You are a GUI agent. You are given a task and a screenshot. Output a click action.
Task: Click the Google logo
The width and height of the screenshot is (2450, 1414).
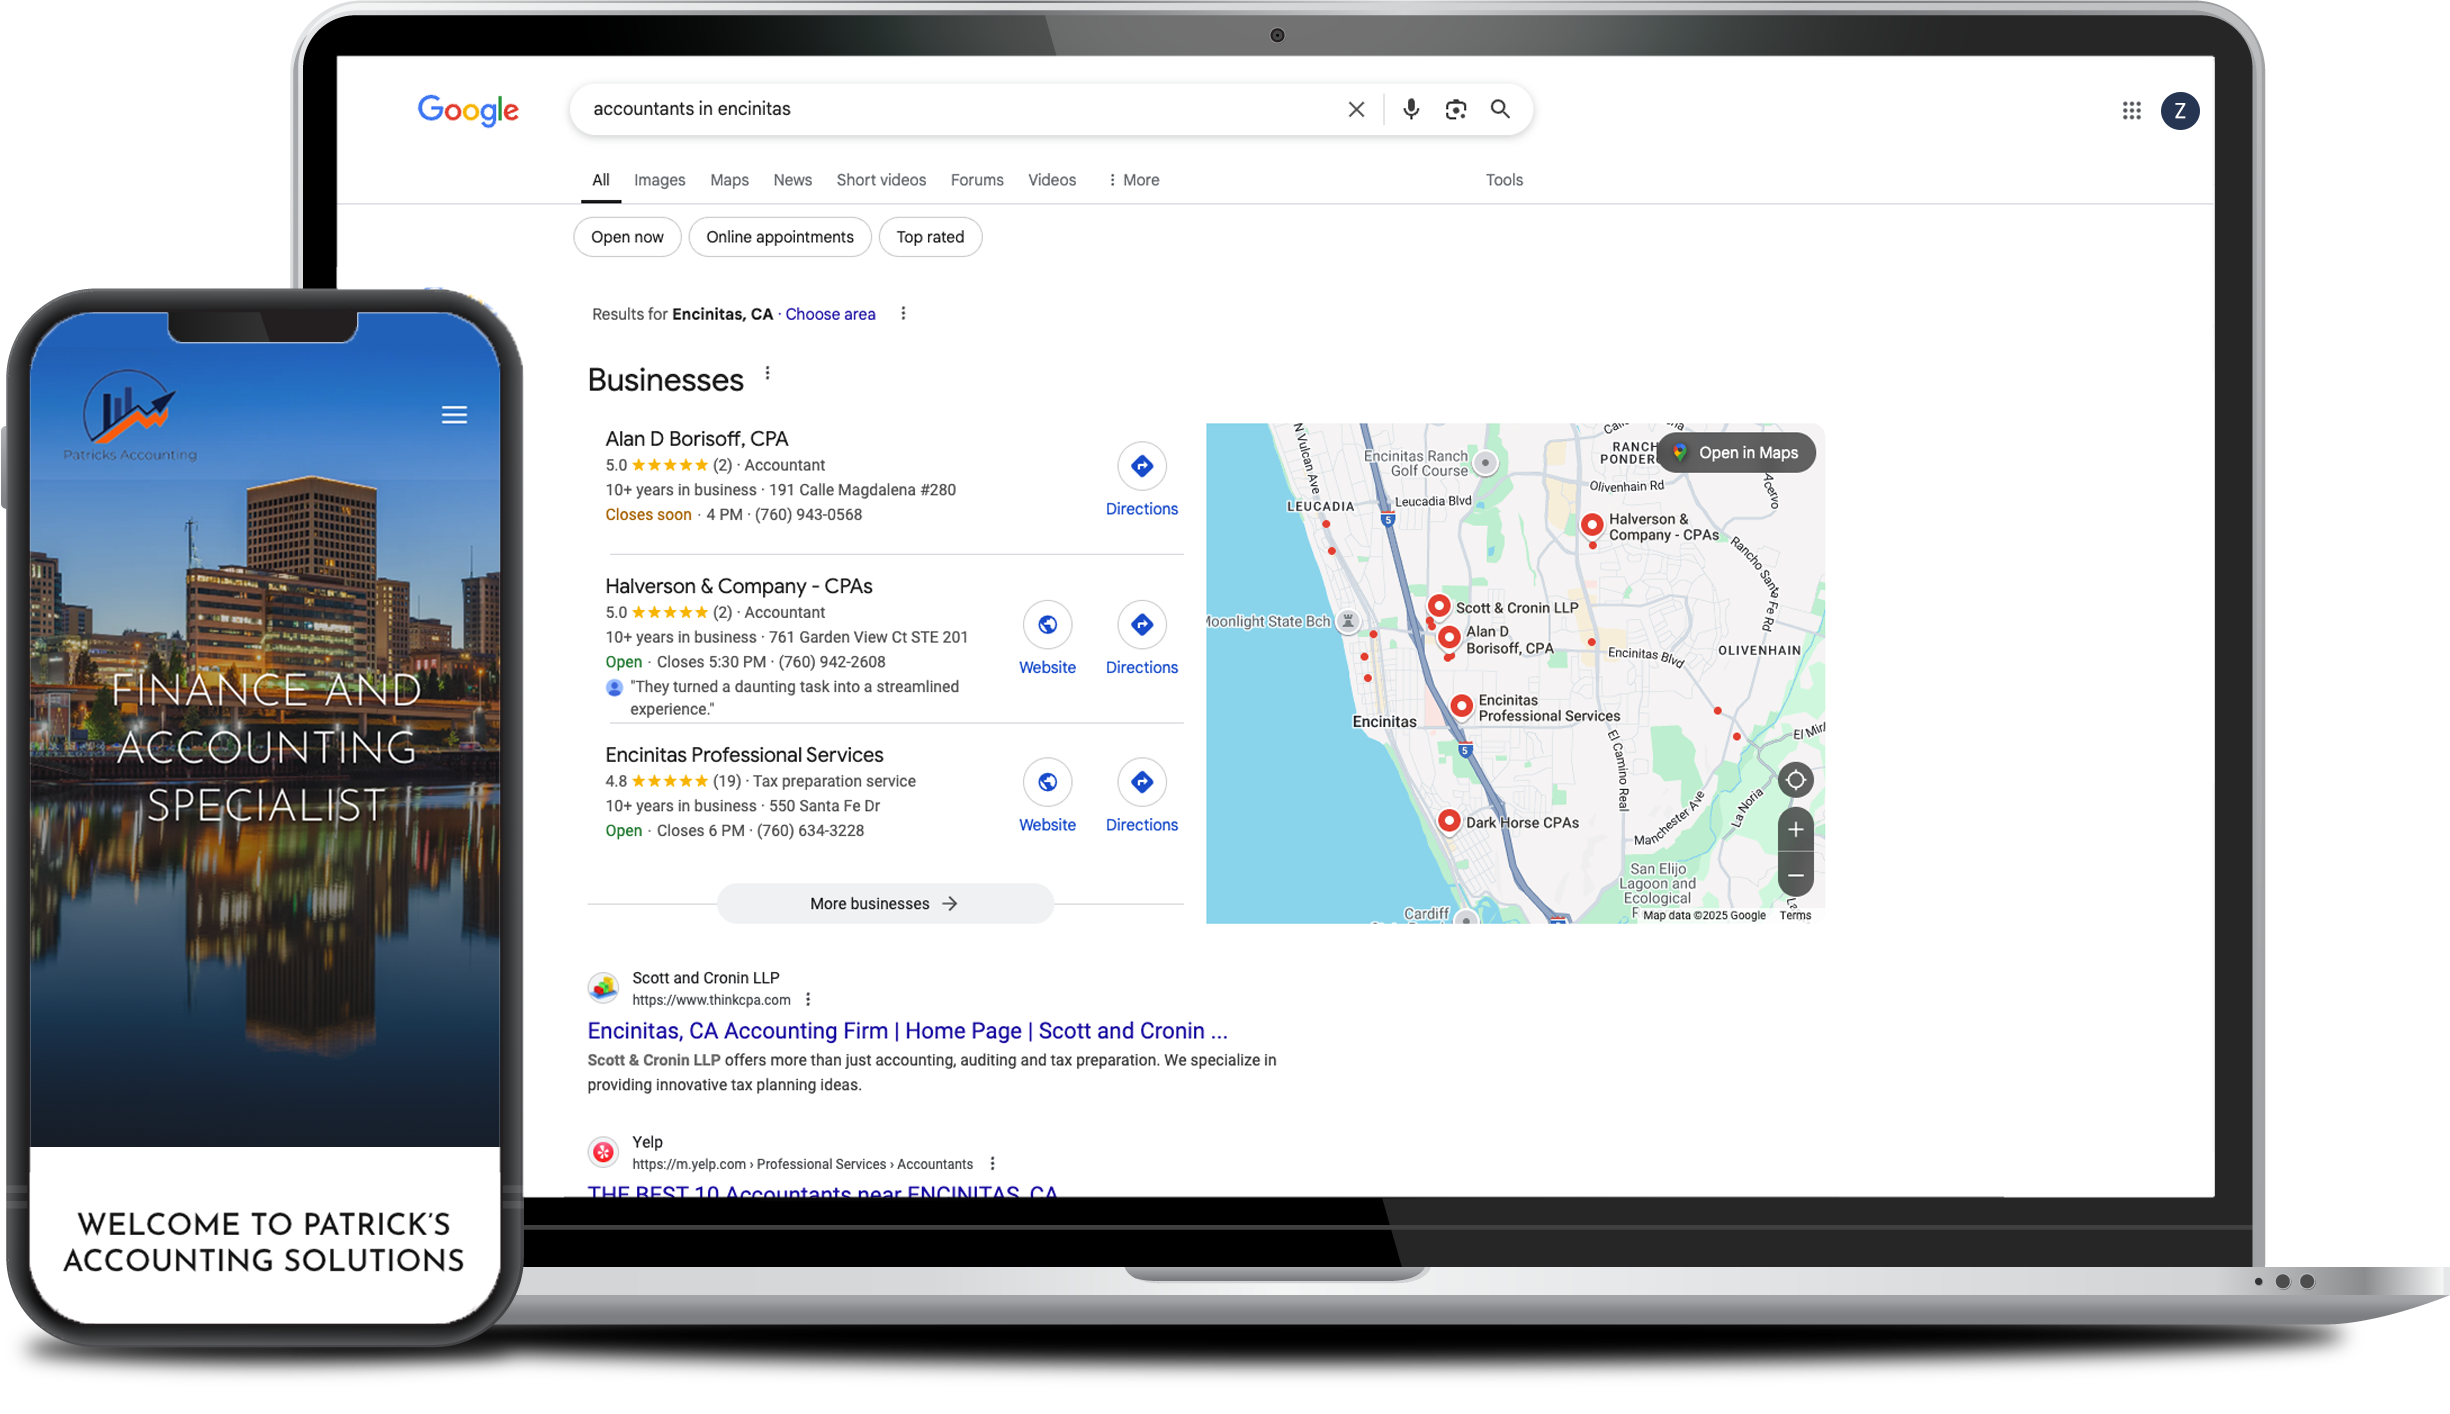click(468, 110)
